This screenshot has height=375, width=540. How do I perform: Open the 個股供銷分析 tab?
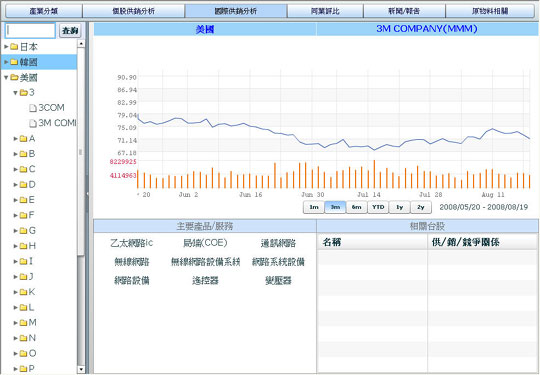click(134, 11)
